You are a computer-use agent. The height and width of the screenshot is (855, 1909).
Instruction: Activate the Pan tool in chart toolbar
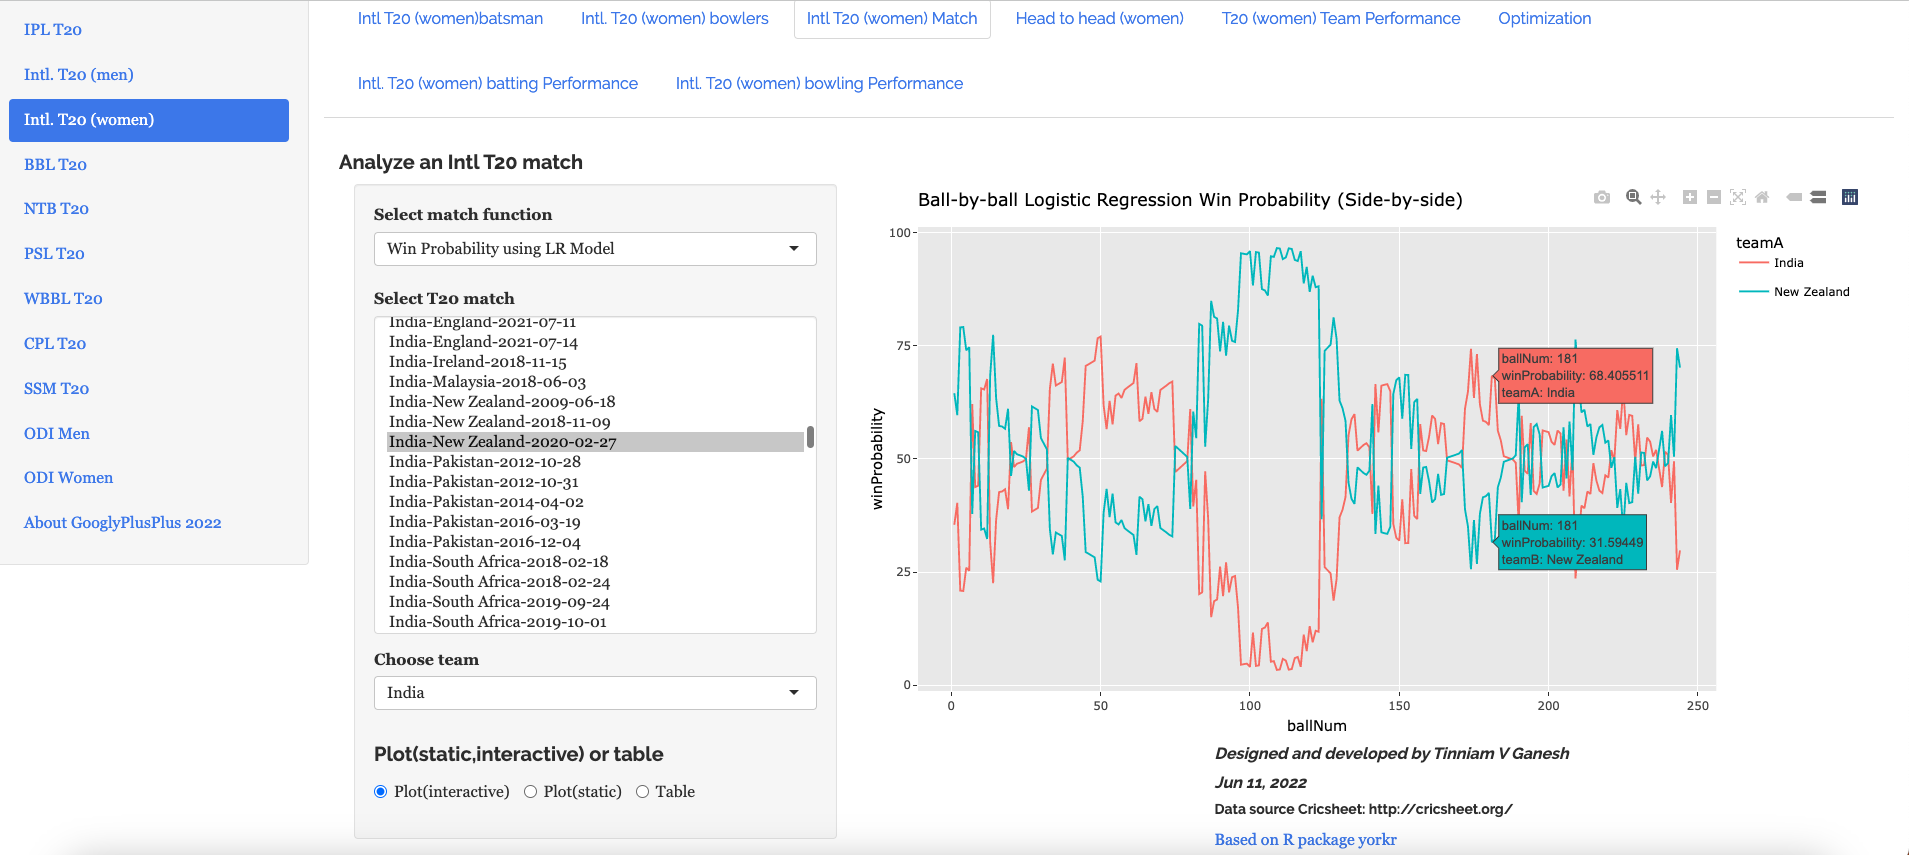[1658, 198]
